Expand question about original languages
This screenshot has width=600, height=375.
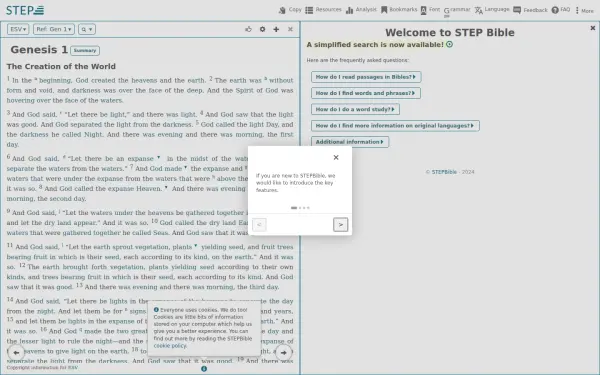(395, 126)
